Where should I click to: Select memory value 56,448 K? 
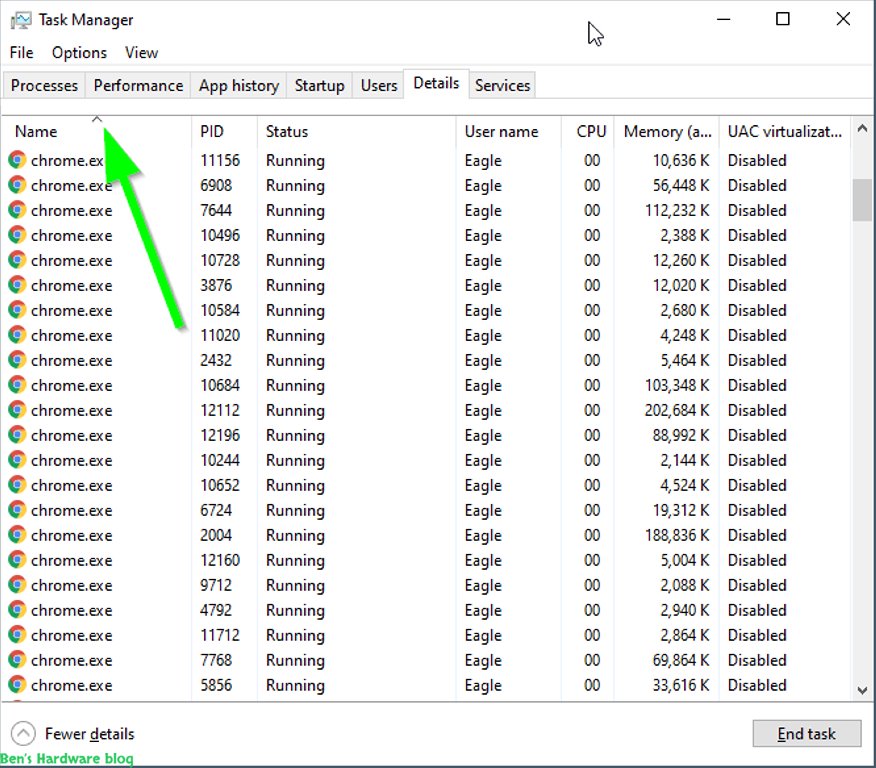pyautogui.click(x=680, y=185)
